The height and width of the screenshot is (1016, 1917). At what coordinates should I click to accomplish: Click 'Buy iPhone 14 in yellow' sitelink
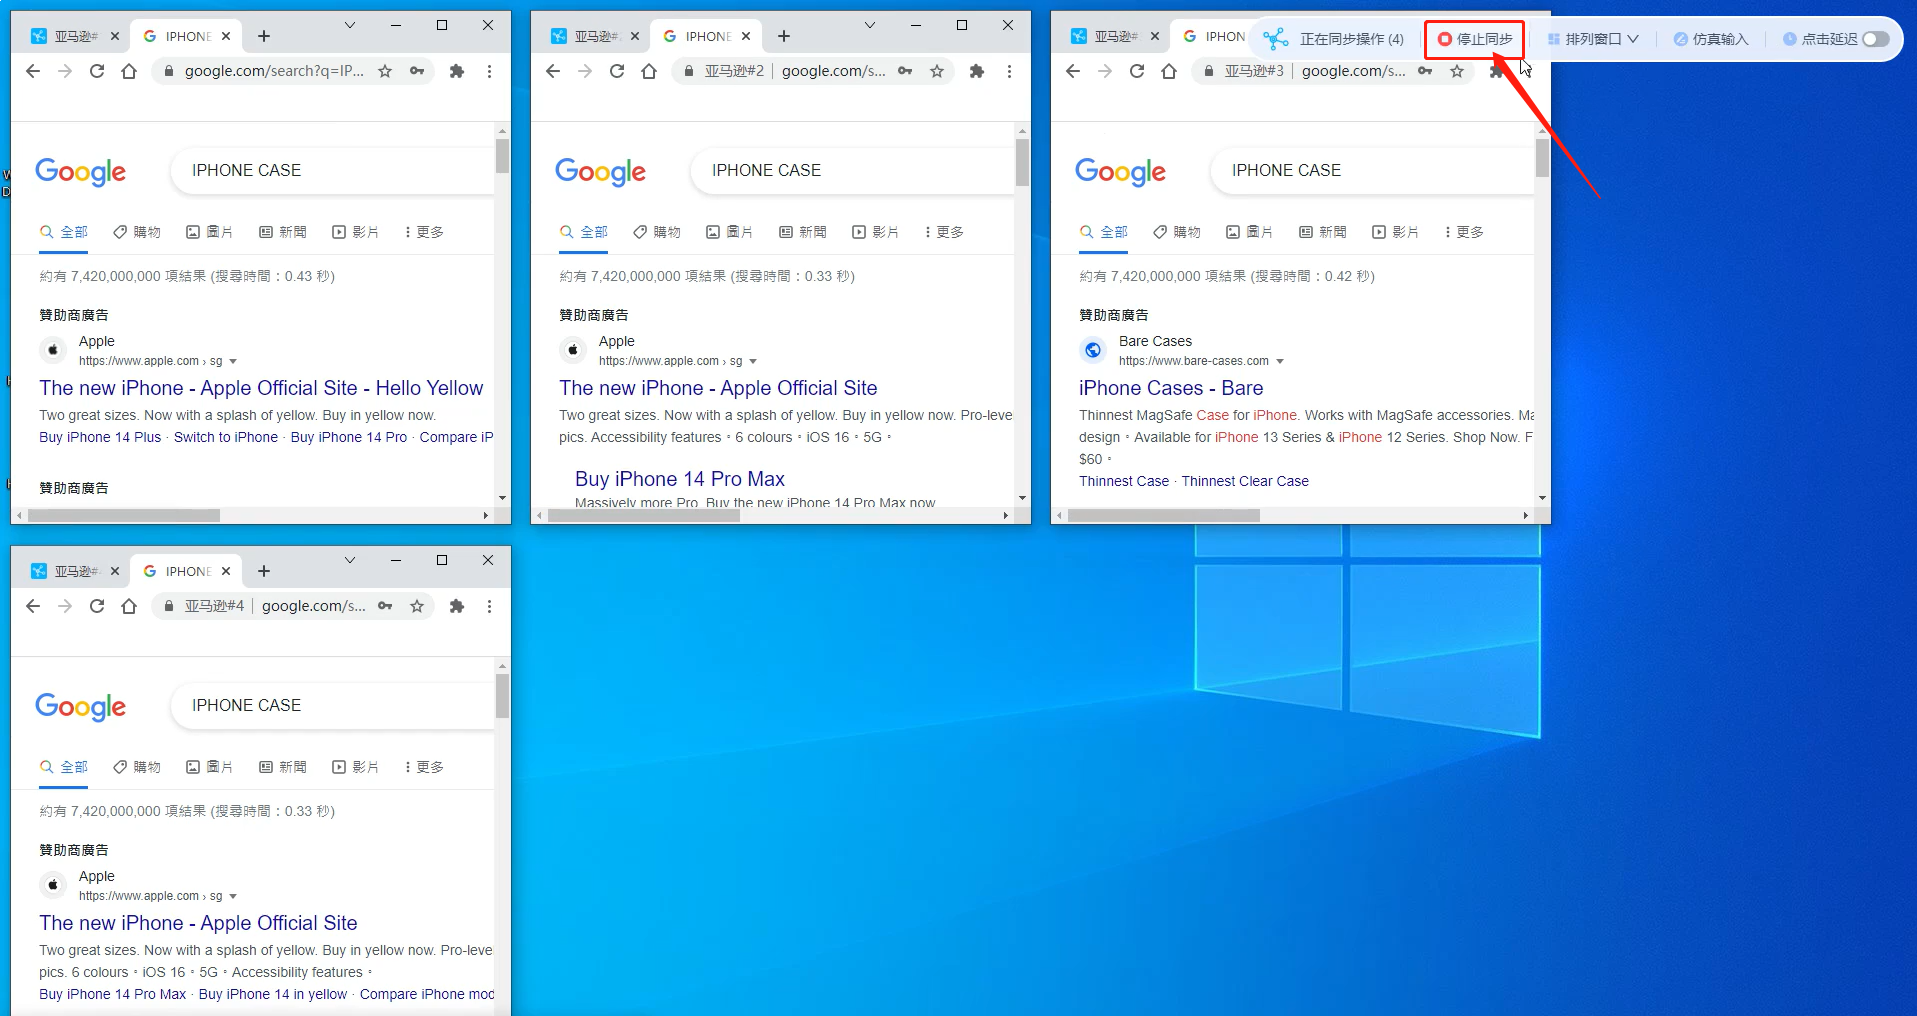click(x=273, y=994)
